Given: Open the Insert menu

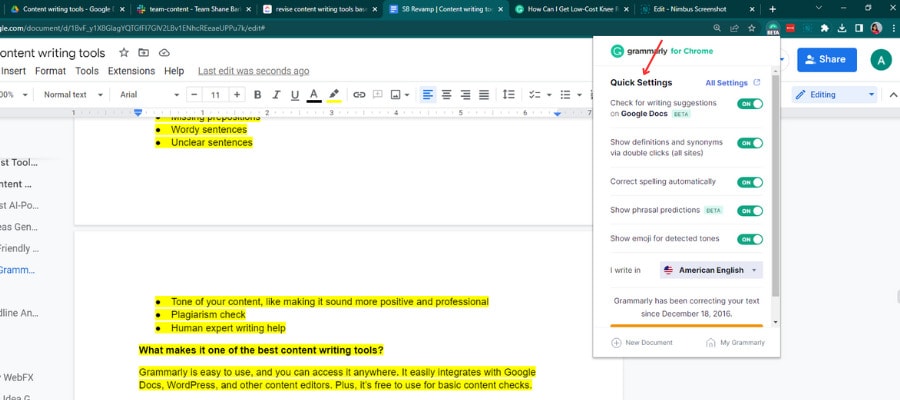Looking at the screenshot, I should (x=13, y=71).
